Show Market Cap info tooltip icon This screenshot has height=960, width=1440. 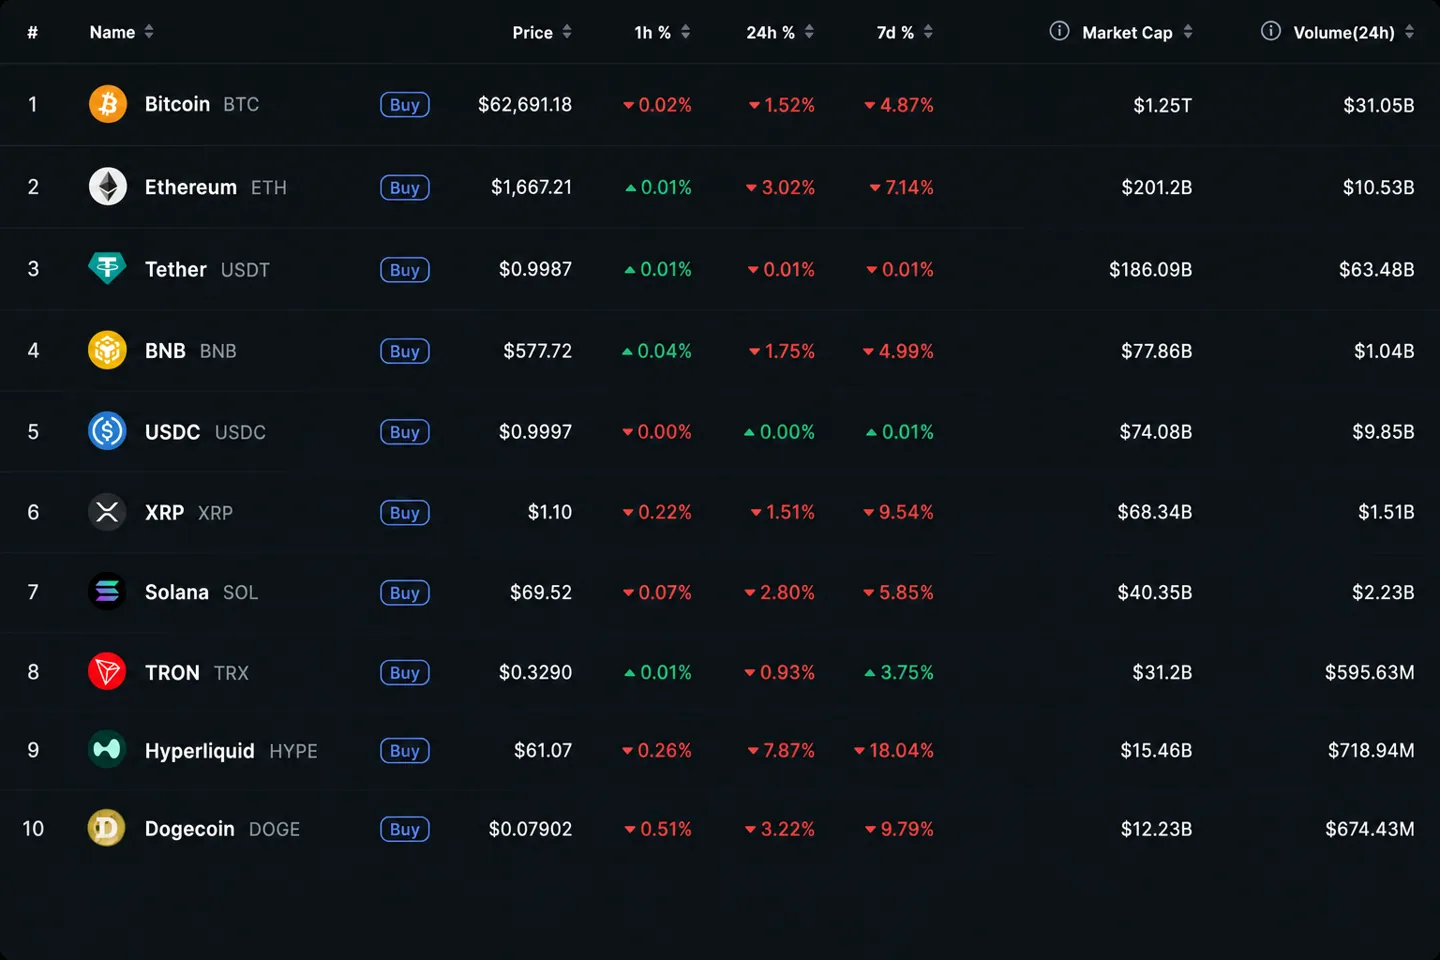coord(1059,31)
